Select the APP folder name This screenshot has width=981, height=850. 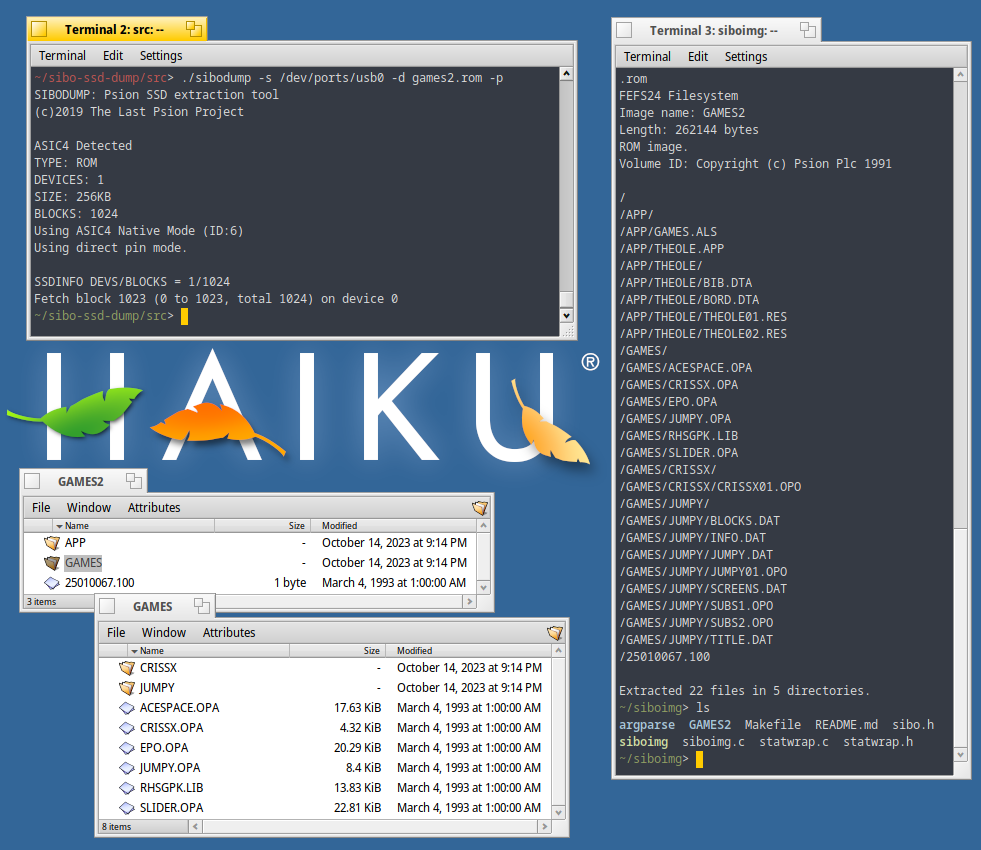[x=75, y=543]
